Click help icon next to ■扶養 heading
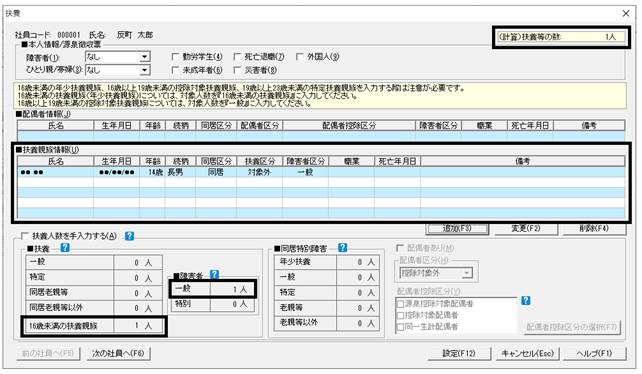Image resolution: width=642 pixels, height=374 pixels. click(65, 247)
